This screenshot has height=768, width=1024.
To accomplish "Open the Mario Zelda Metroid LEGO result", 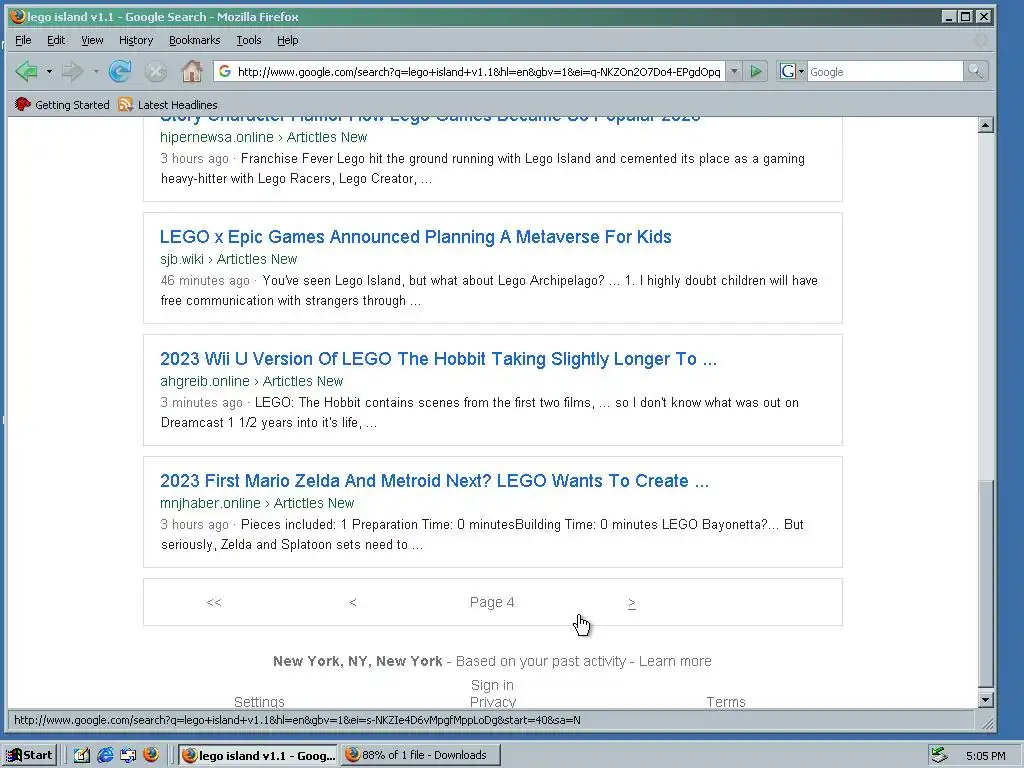I will click(434, 481).
